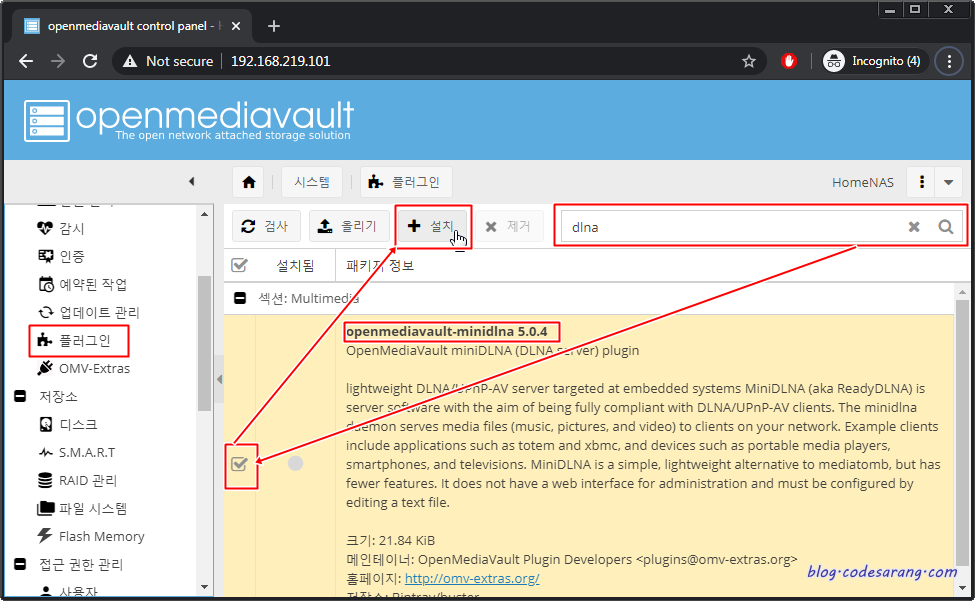Screen dimensions: 975x601
Task: Toggle checkbox for openmediavault-minidlna row
Action: [x=239, y=464]
